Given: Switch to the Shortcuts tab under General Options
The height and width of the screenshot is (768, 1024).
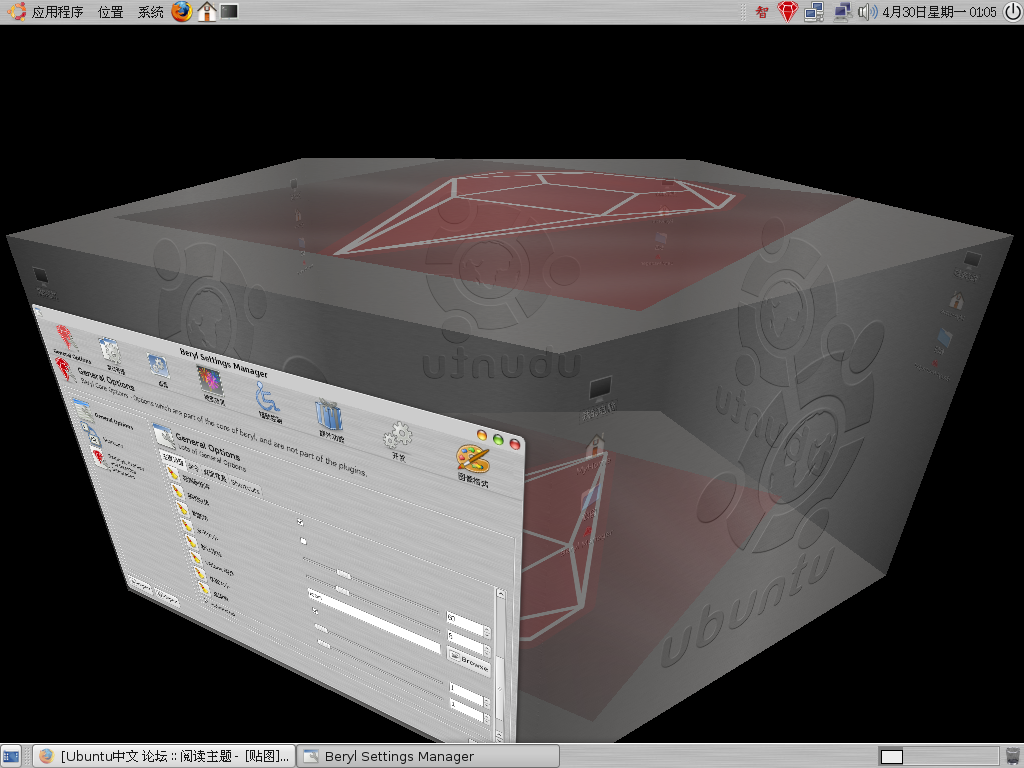Looking at the screenshot, I should tap(246, 487).
